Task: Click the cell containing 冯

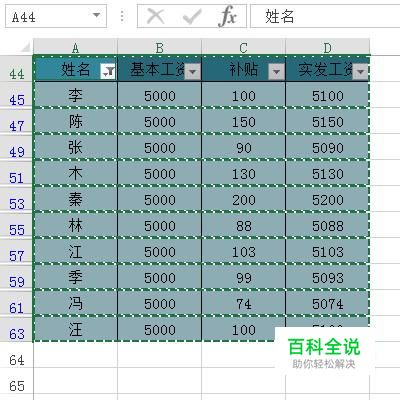Action: tap(76, 303)
